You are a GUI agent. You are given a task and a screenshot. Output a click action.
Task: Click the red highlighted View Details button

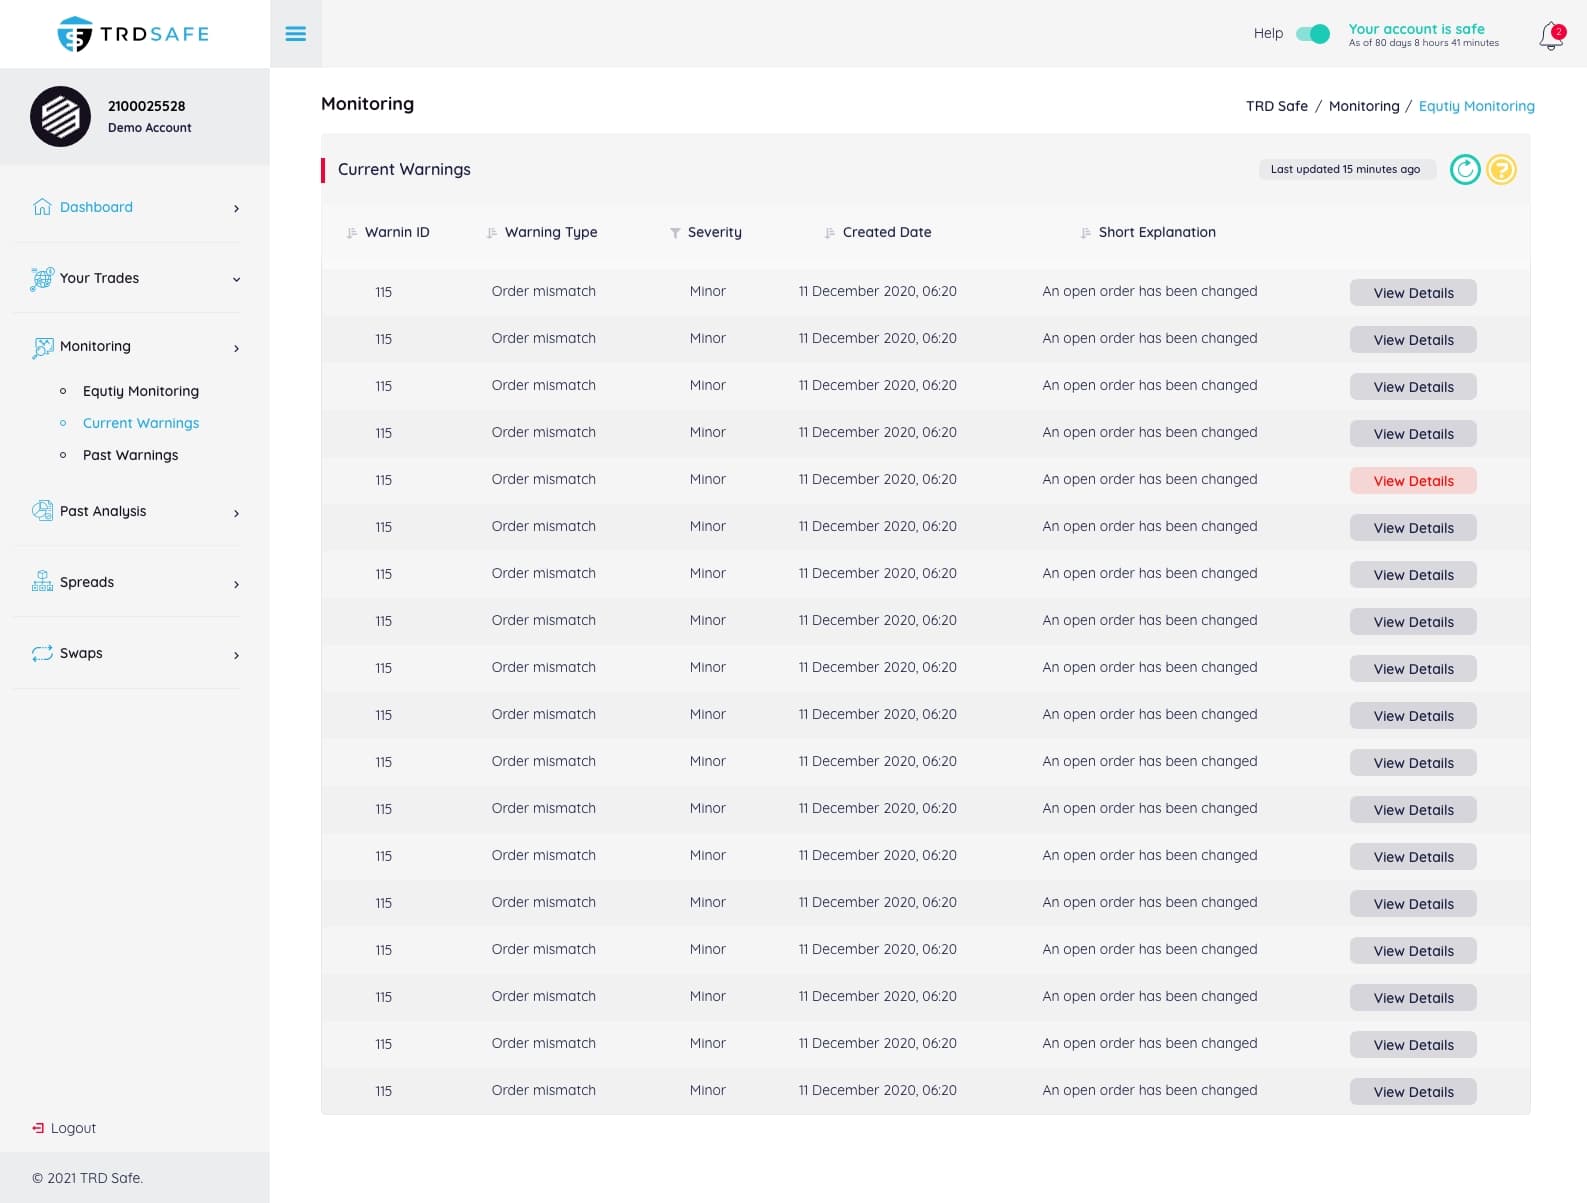click(x=1413, y=481)
